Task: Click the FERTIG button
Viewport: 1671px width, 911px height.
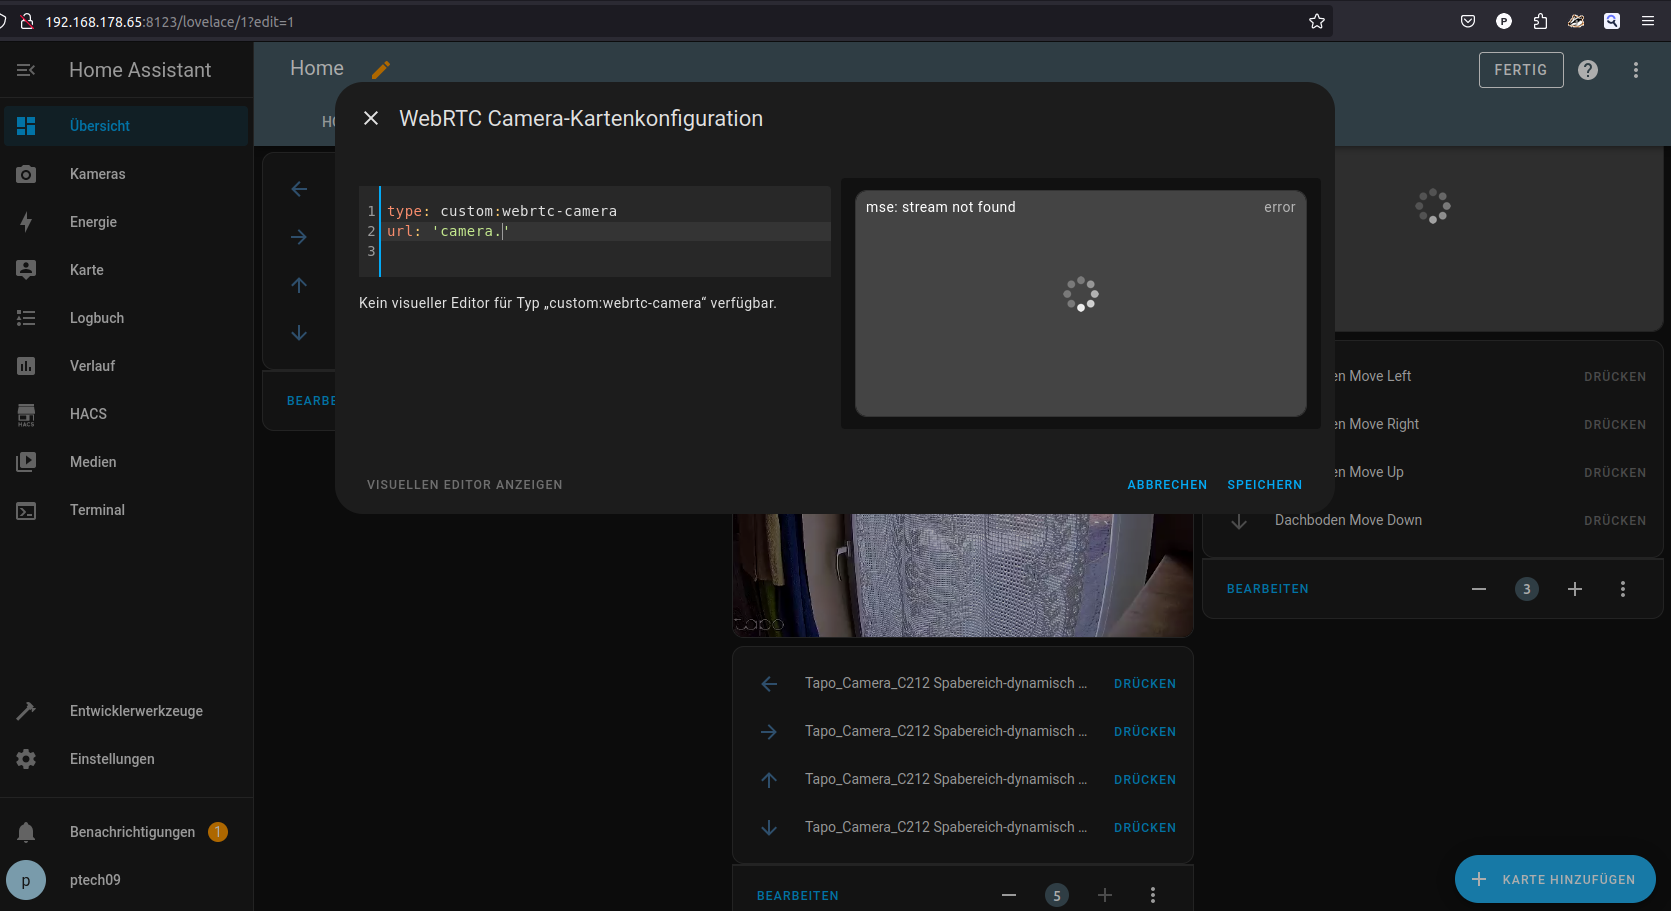Action: click(1520, 70)
